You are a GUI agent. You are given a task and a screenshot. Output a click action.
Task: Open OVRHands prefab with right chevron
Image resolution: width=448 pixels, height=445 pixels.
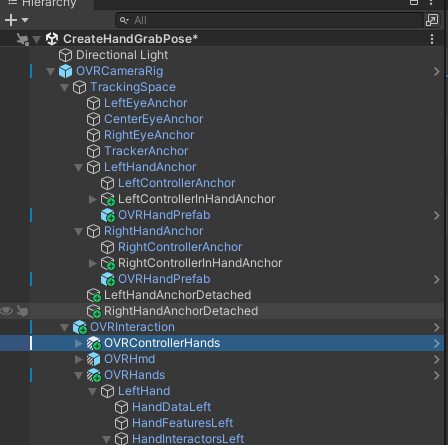click(436, 375)
